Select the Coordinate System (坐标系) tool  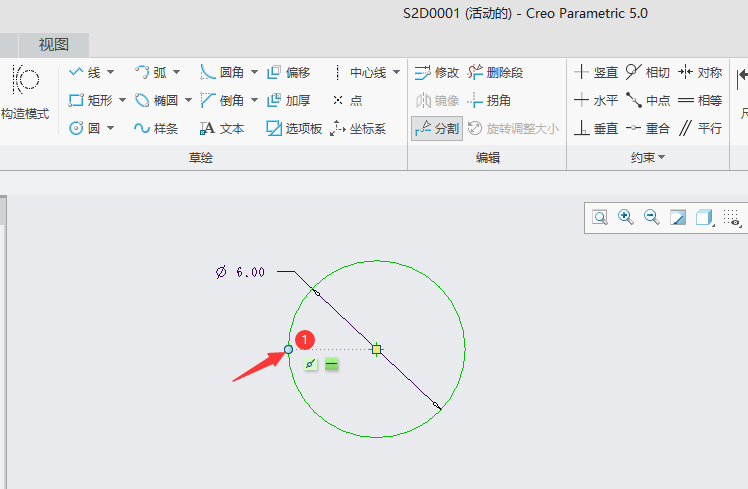[358, 128]
